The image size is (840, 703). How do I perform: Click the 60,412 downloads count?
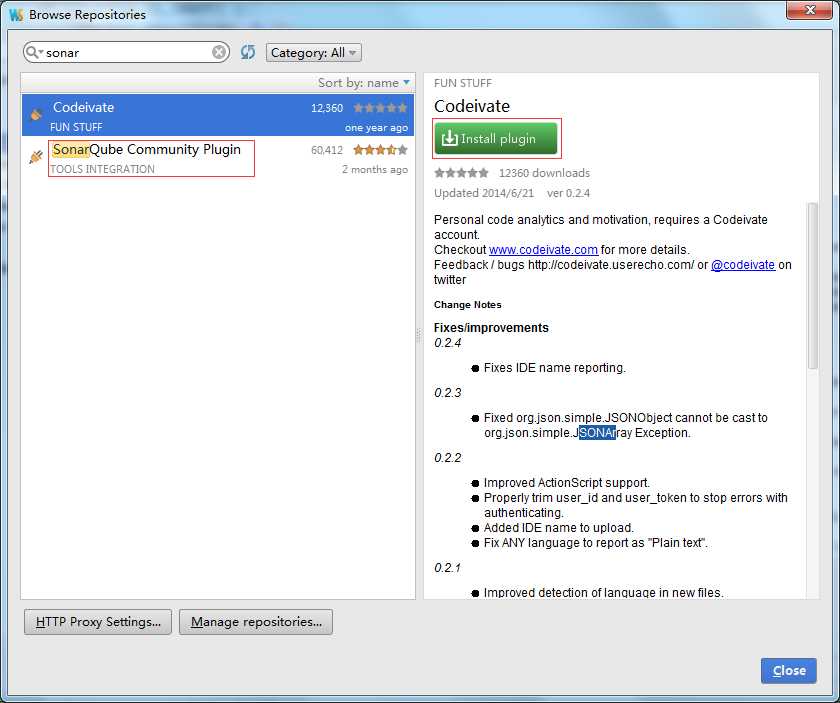[327, 150]
